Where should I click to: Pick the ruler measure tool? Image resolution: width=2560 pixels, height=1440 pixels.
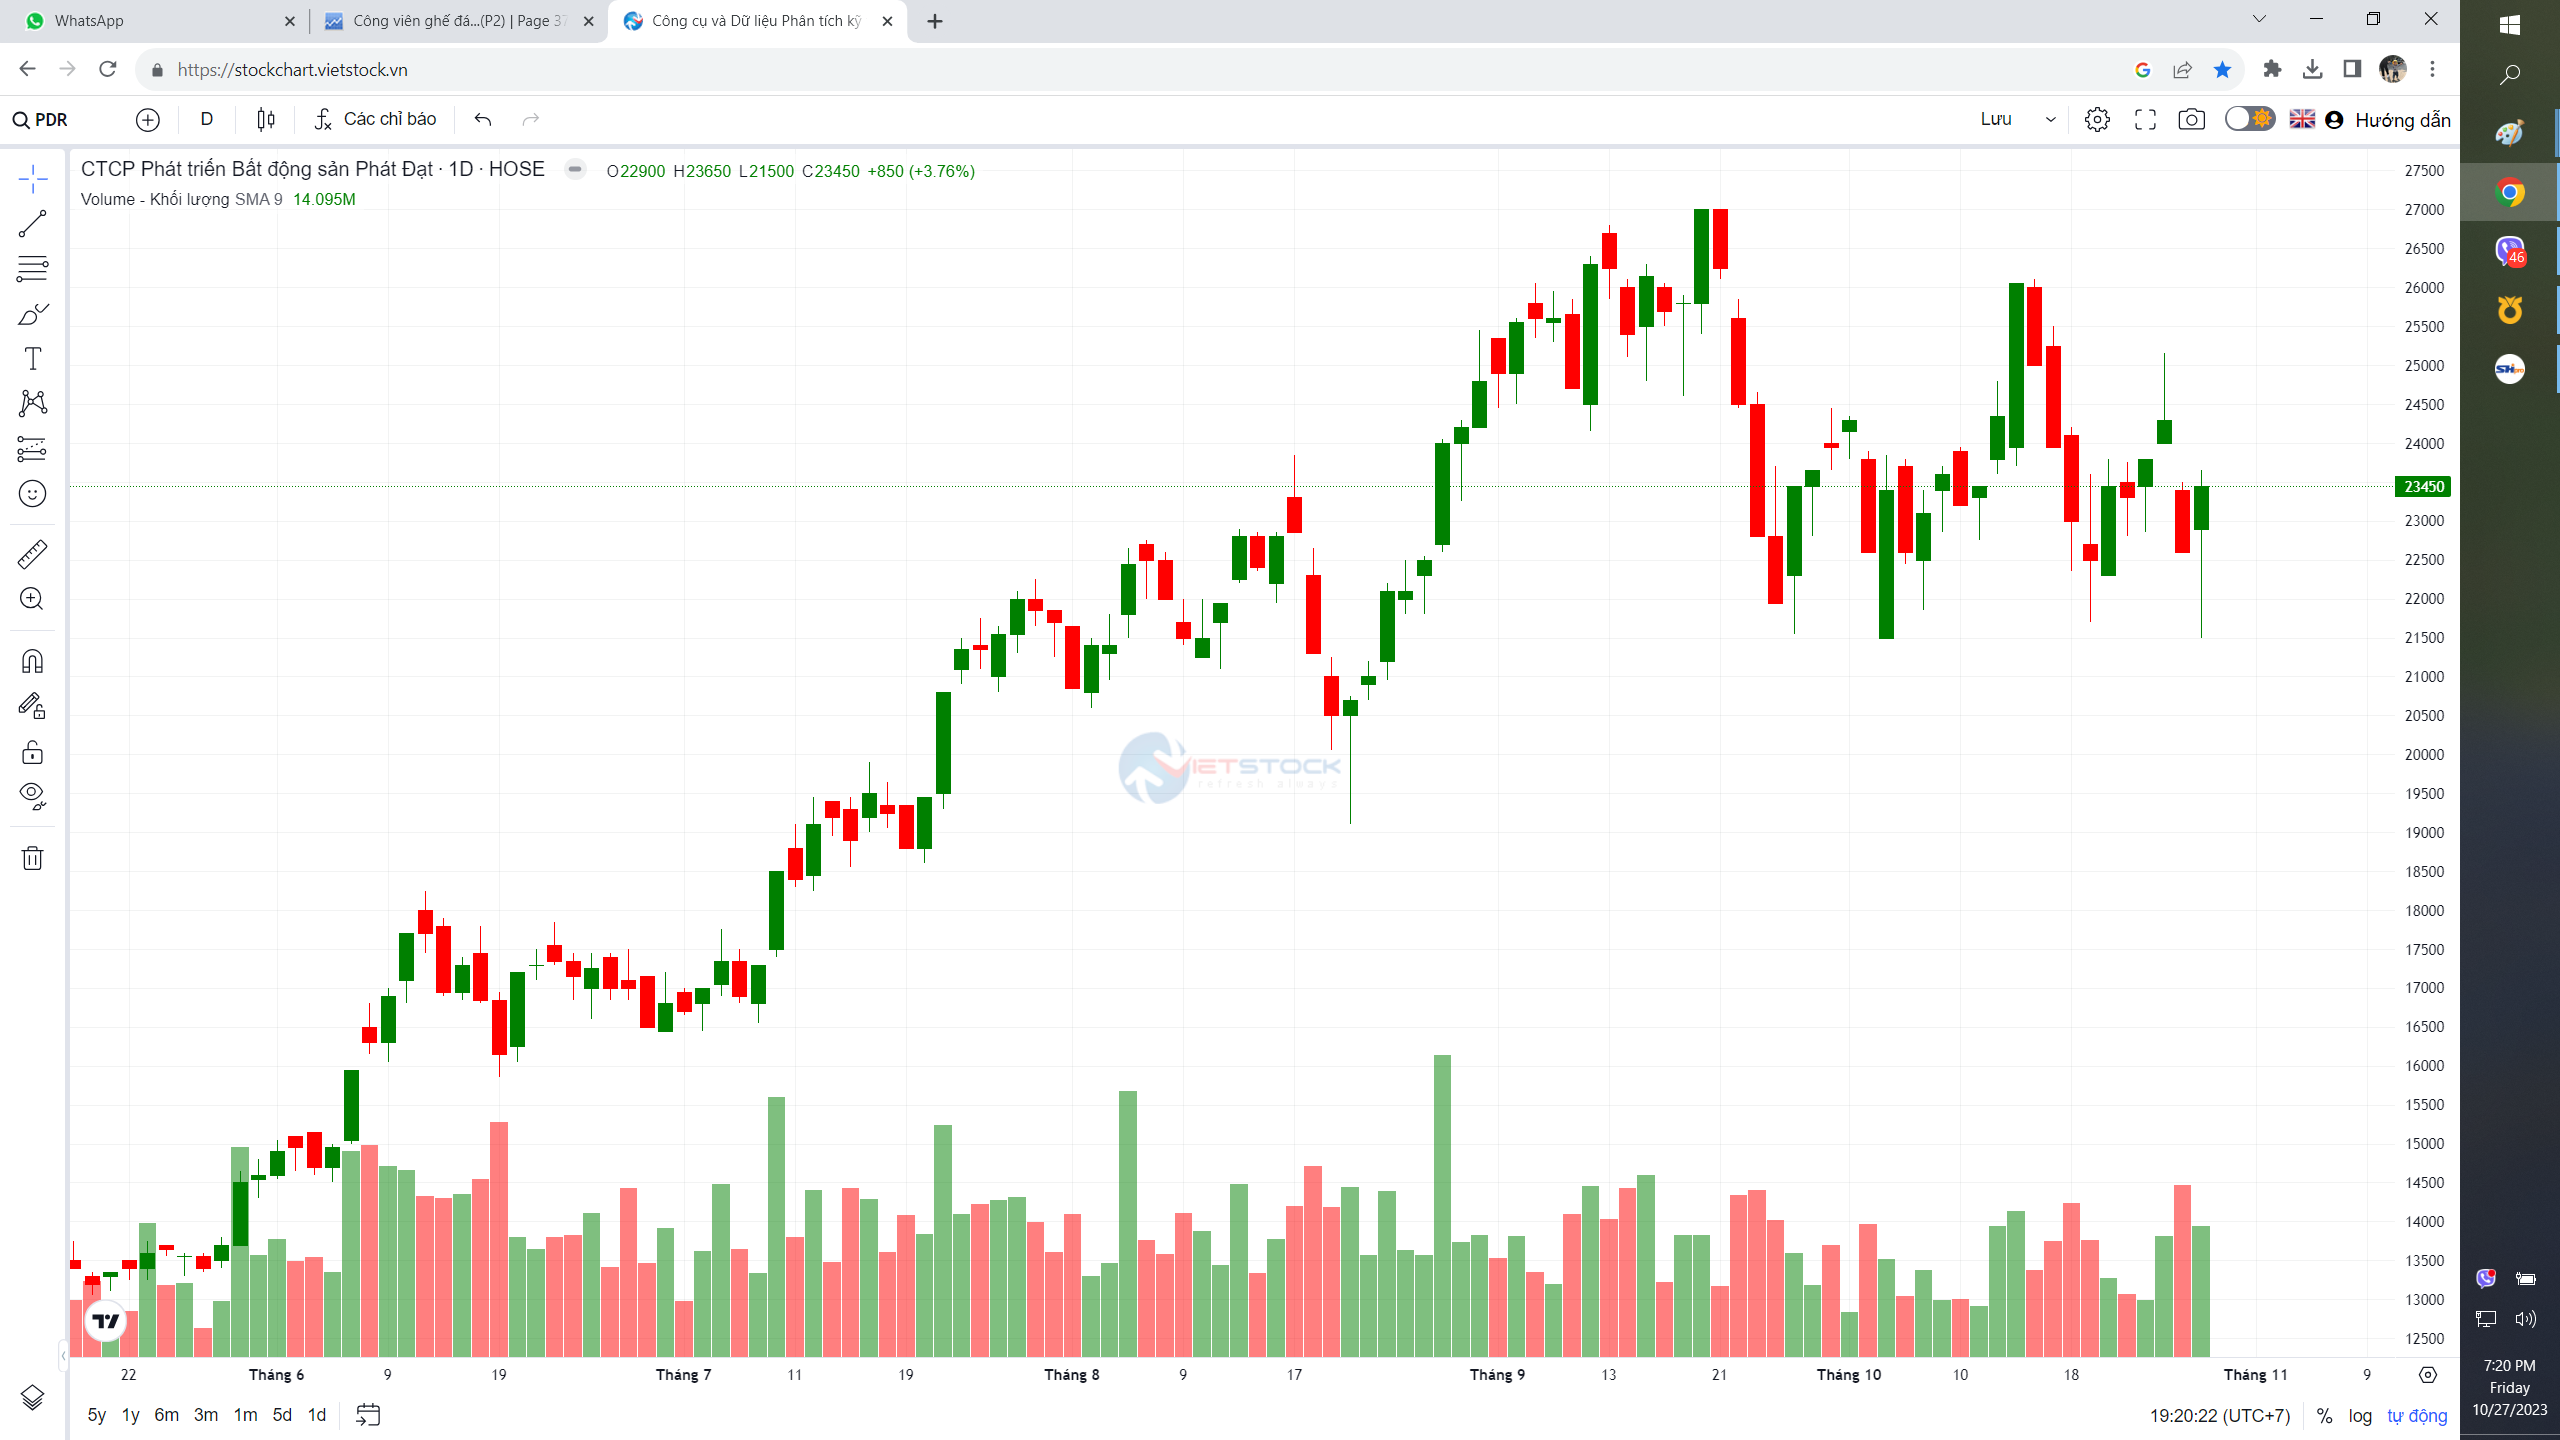coord(32,554)
